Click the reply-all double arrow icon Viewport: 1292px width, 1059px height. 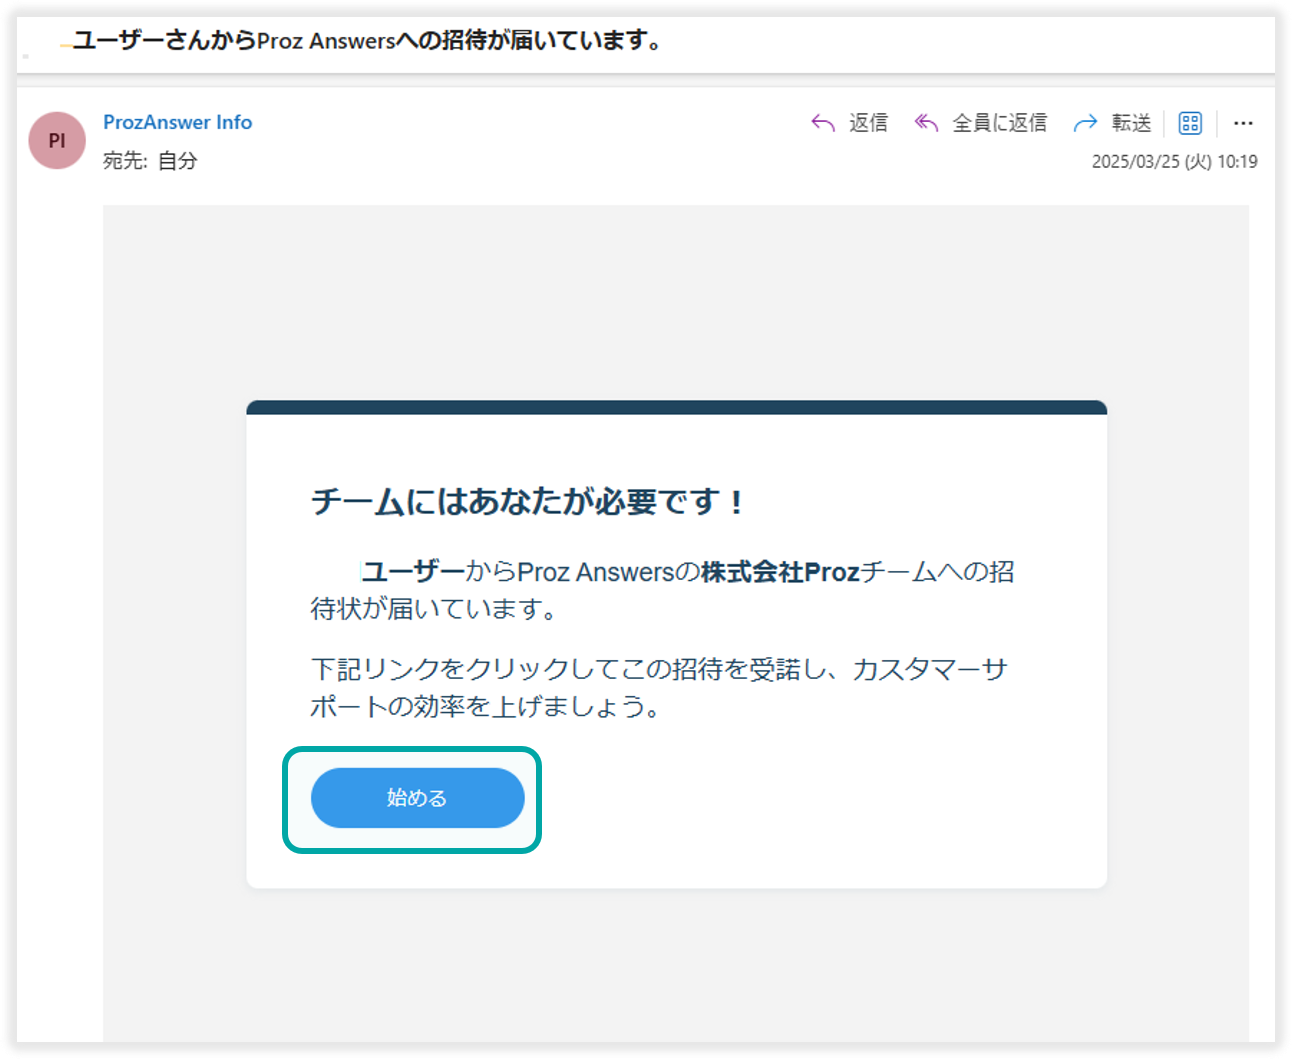click(x=926, y=123)
